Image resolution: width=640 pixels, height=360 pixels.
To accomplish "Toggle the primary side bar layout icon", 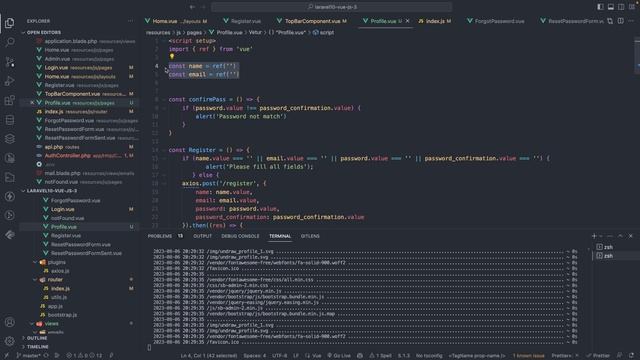I will click(600, 7).
